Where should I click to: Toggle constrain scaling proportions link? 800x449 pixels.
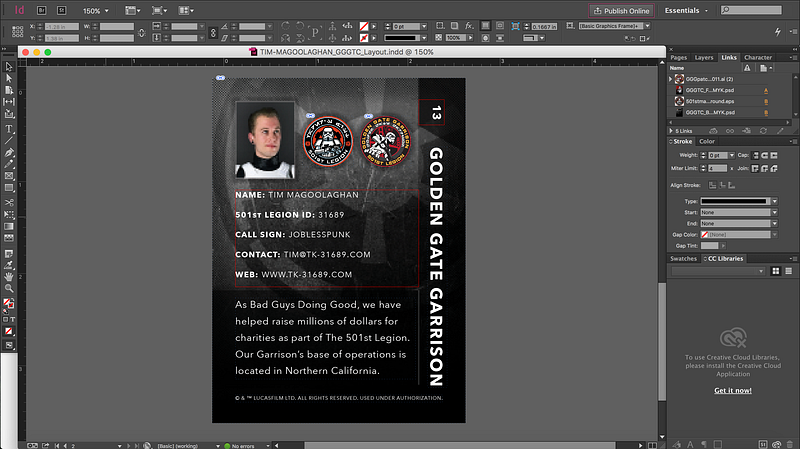[x=213, y=33]
